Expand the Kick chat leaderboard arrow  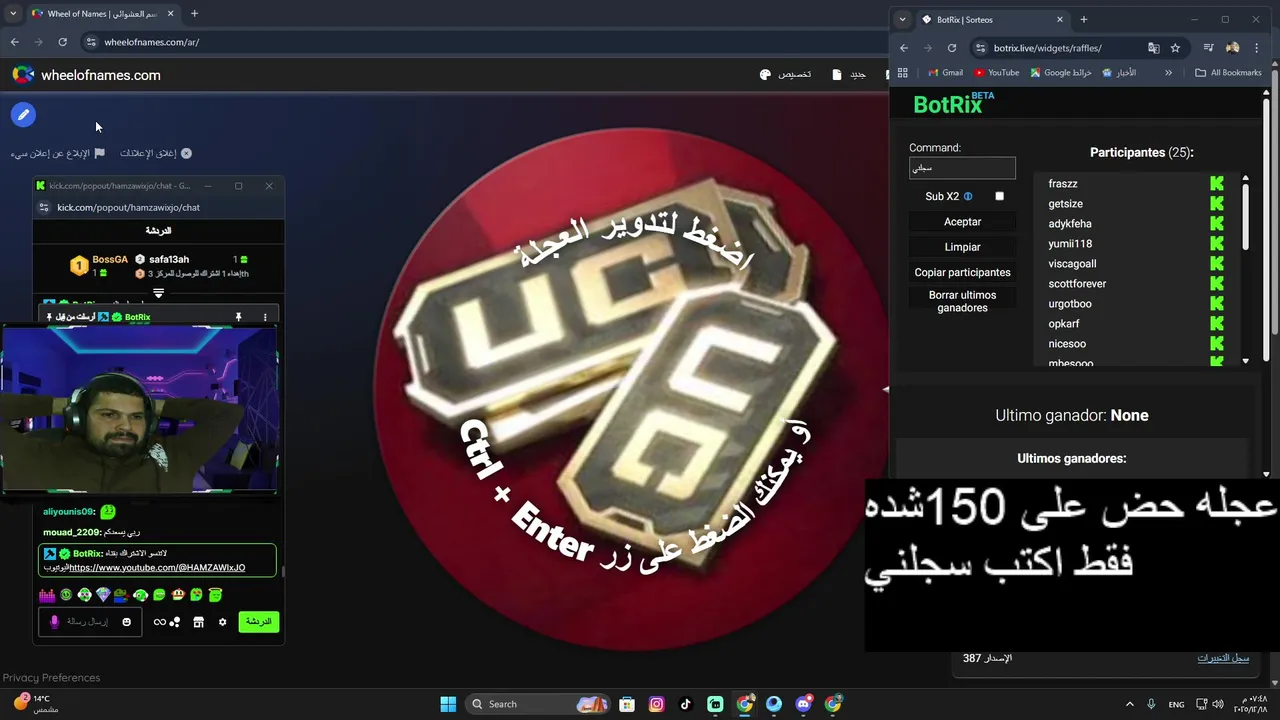158,293
